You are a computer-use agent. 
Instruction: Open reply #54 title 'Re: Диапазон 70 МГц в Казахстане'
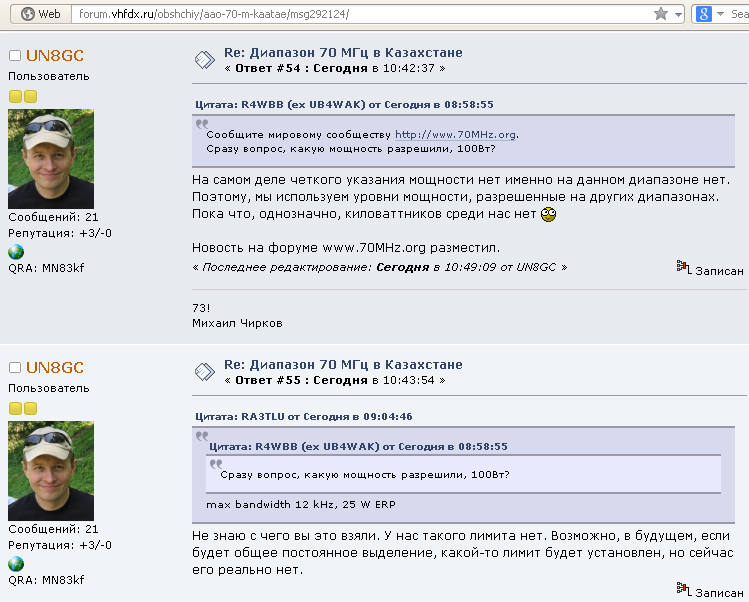343,53
